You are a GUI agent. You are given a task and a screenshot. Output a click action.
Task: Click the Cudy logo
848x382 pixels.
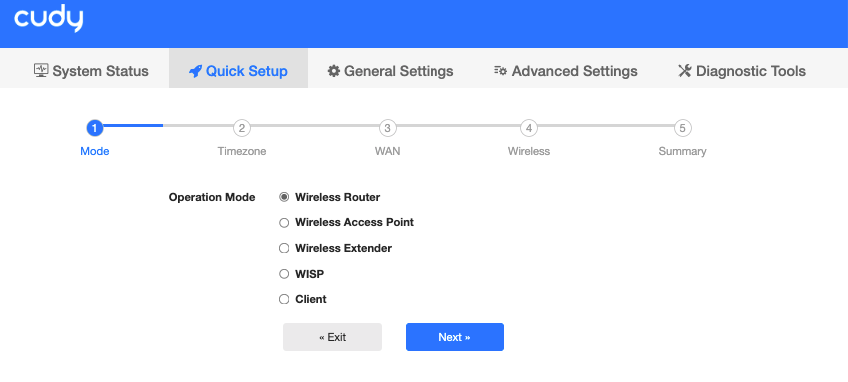click(48, 19)
